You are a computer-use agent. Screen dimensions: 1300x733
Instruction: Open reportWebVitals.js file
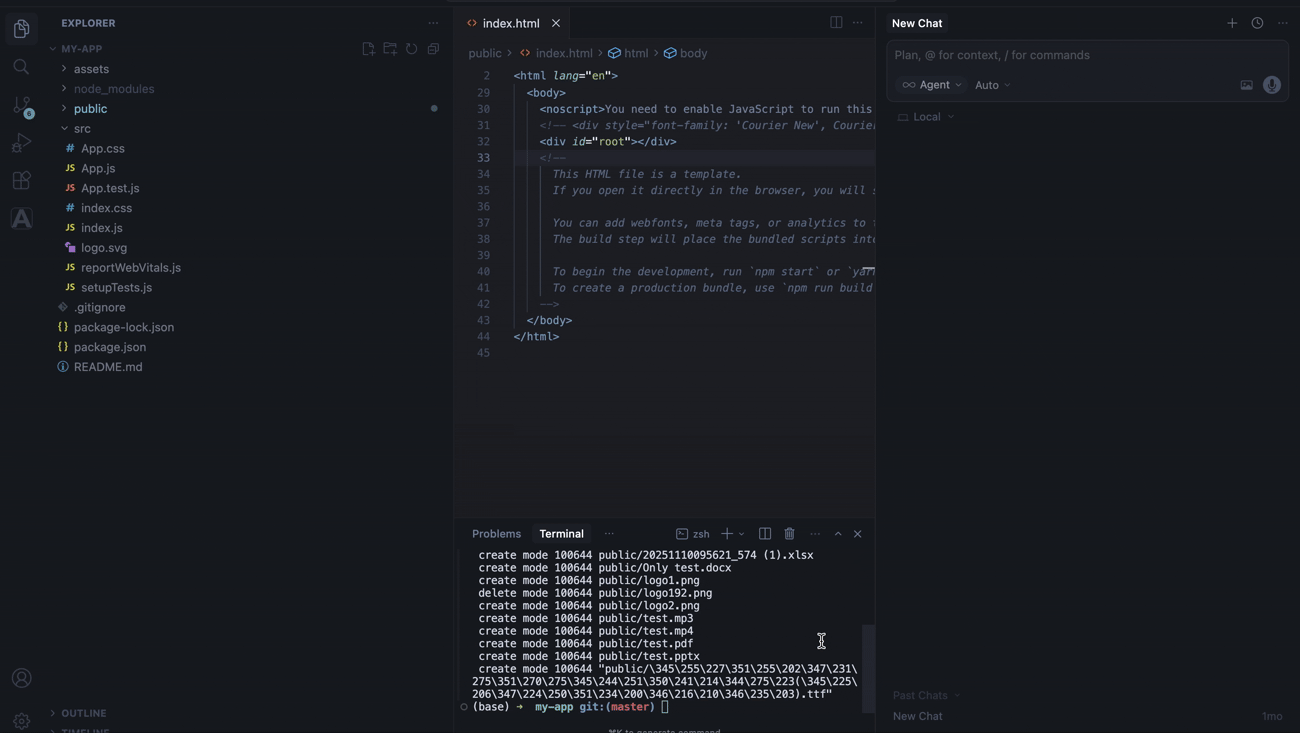pos(131,268)
